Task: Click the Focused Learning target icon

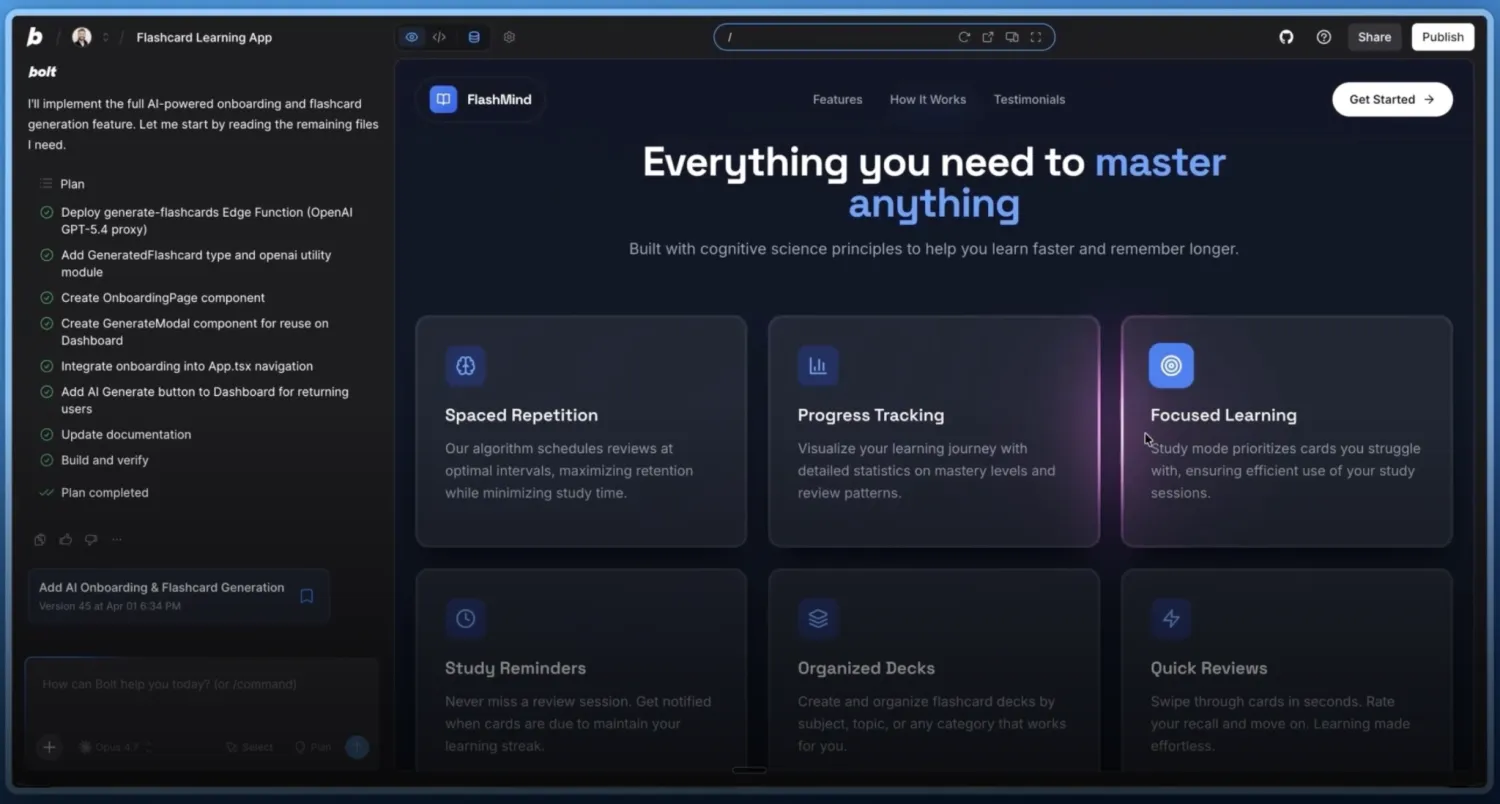Action: (1171, 366)
